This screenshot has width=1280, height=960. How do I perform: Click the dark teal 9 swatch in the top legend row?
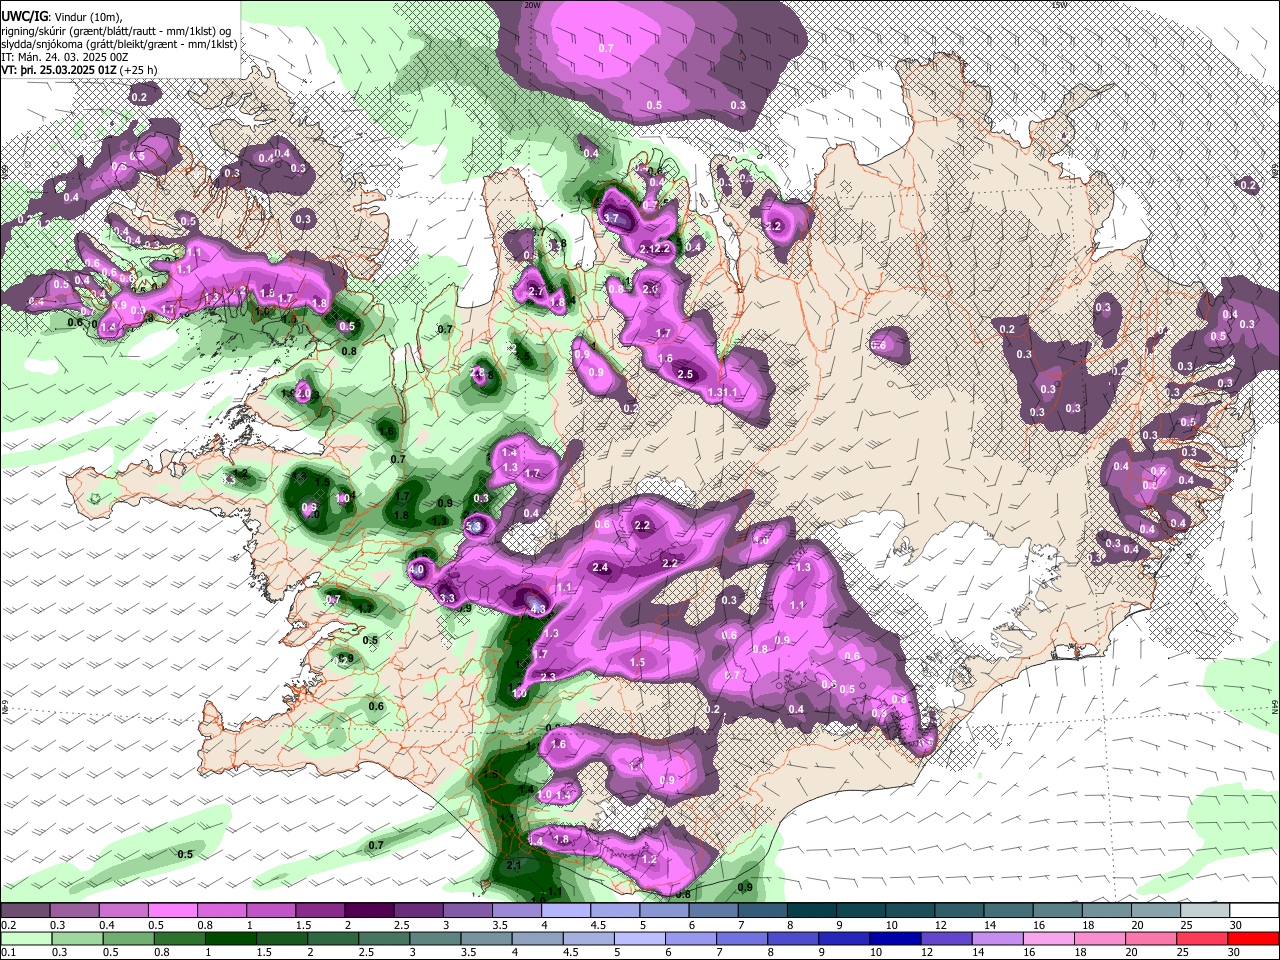coord(860,911)
